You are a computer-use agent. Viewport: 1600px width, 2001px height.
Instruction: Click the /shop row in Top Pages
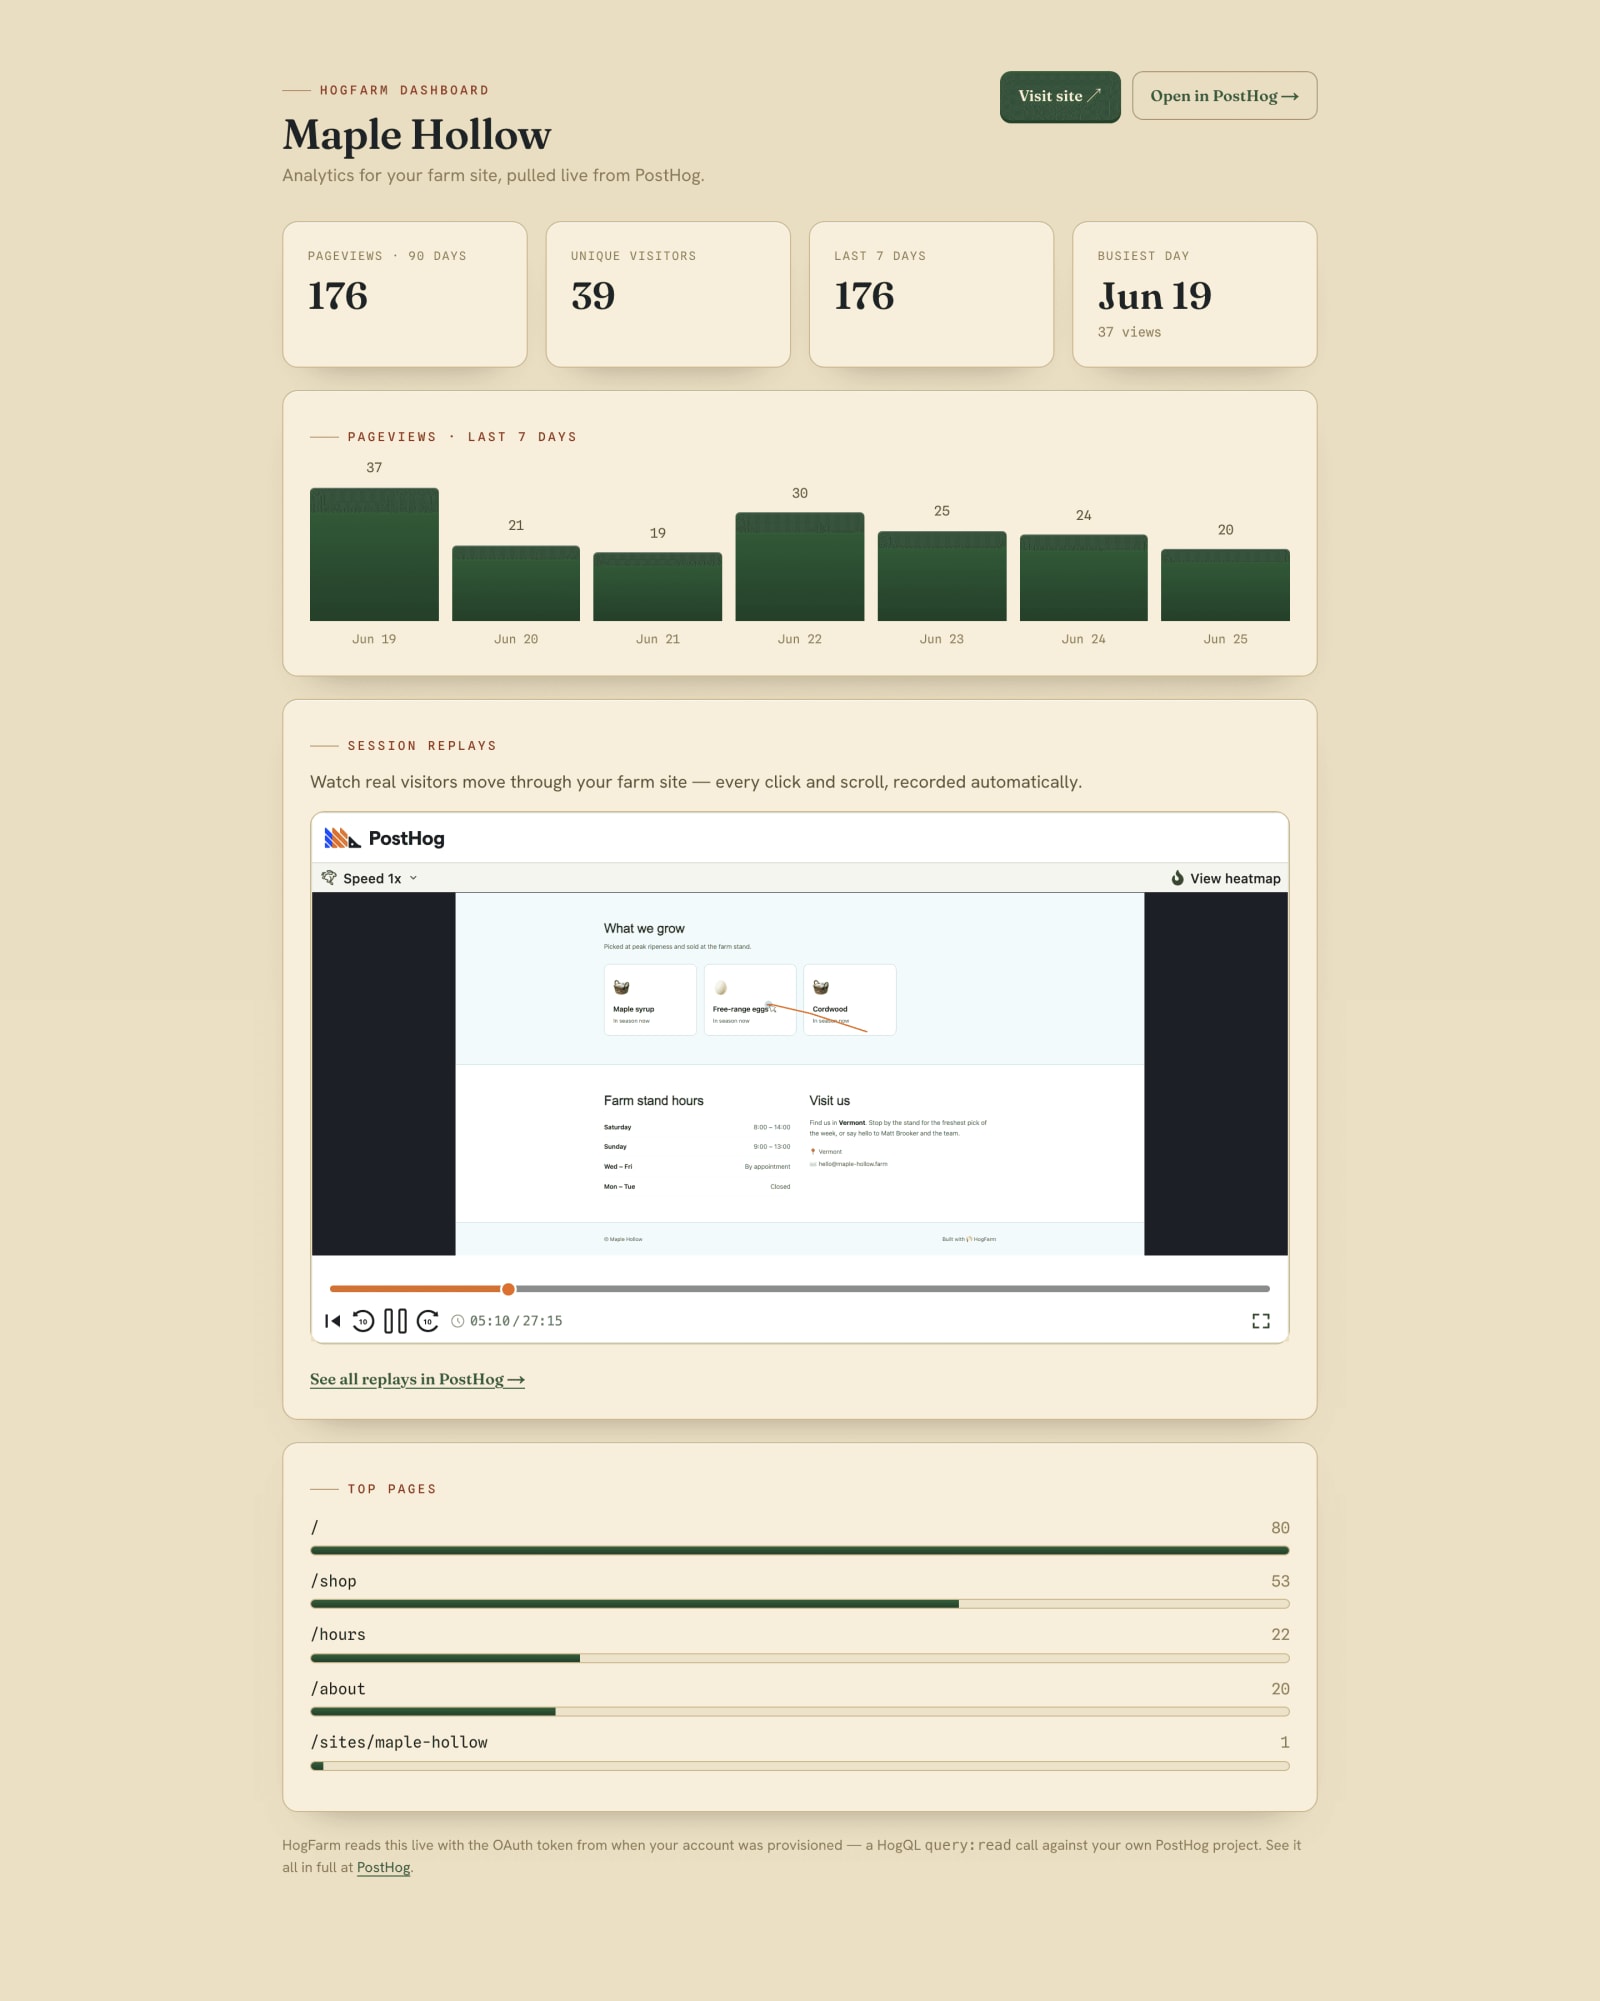click(800, 1589)
